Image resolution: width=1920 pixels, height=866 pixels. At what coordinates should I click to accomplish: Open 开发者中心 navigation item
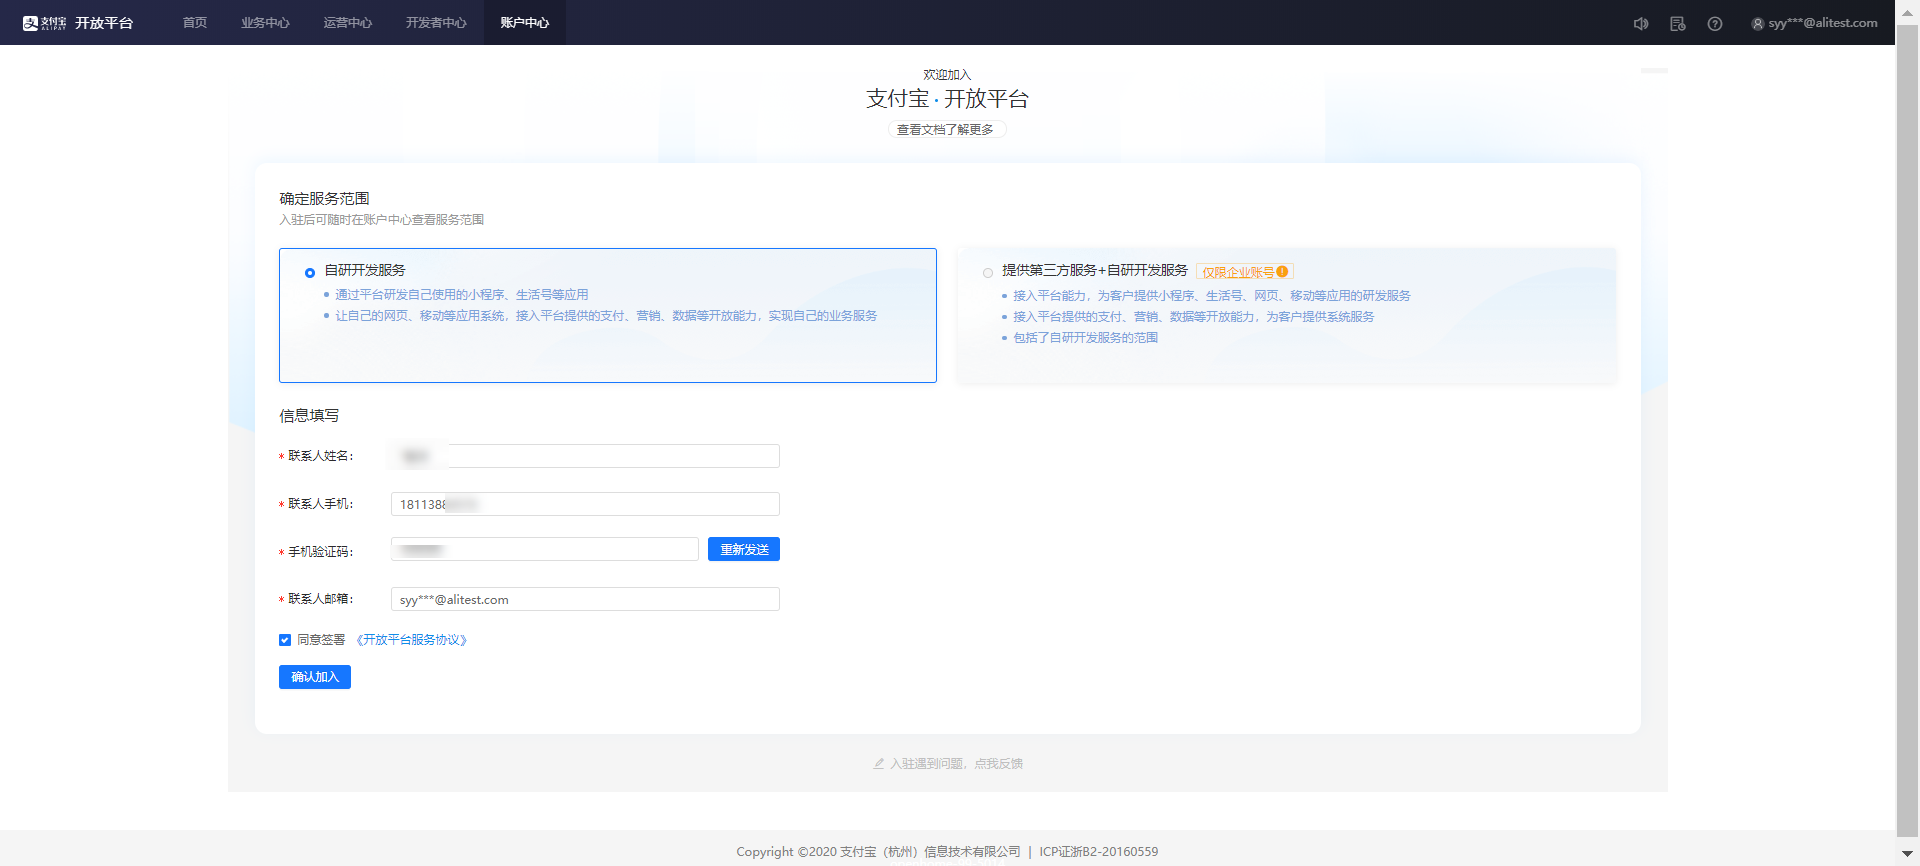pos(436,23)
